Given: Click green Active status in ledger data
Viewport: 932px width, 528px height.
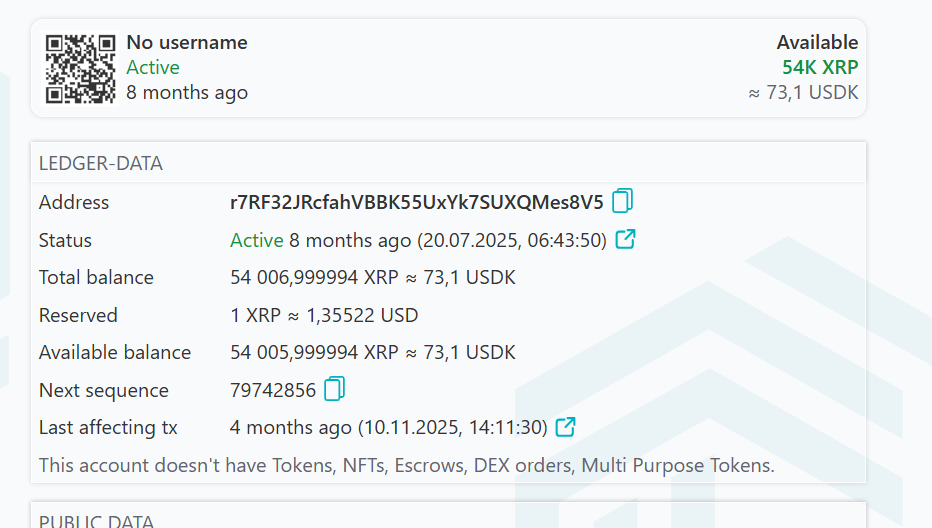Looking at the screenshot, I should pyautogui.click(x=257, y=240).
